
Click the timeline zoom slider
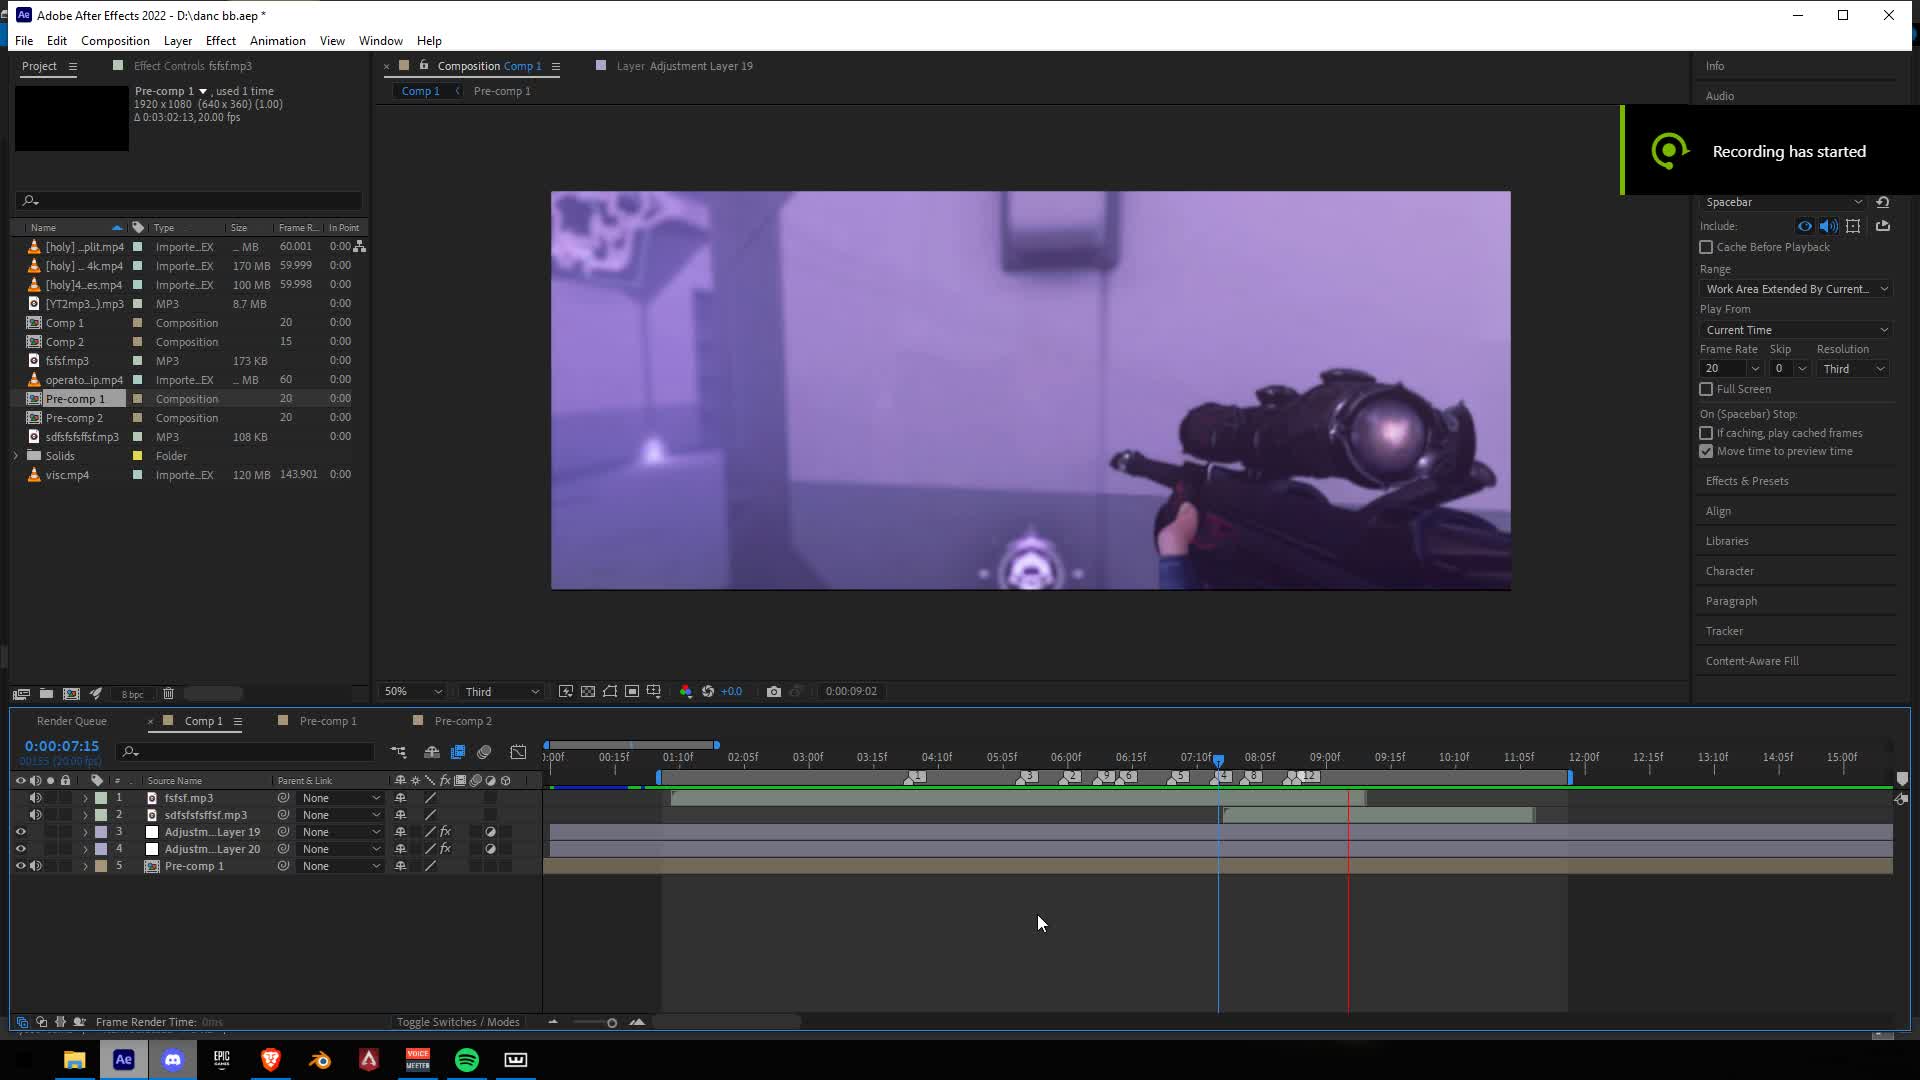coord(611,1022)
